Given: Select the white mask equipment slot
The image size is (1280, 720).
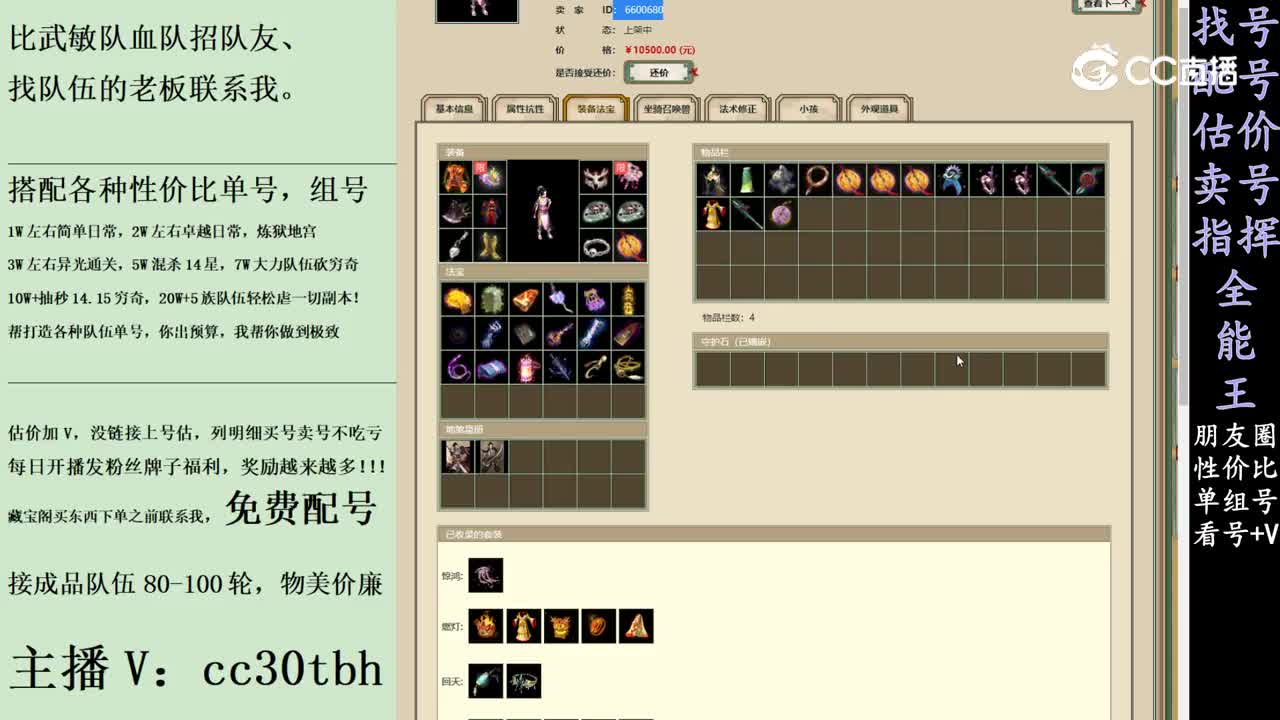Looking at the screenshot, I should pos(596,178).
